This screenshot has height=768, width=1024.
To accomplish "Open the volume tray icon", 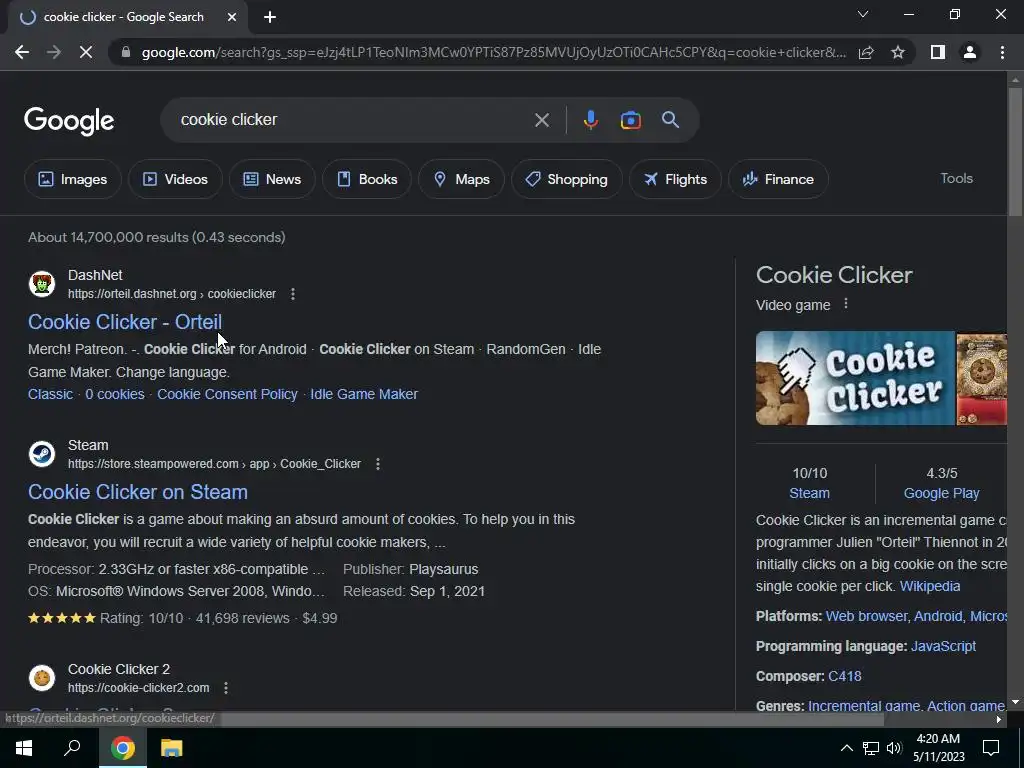I will pyautogui.click(x=894, y=748).
